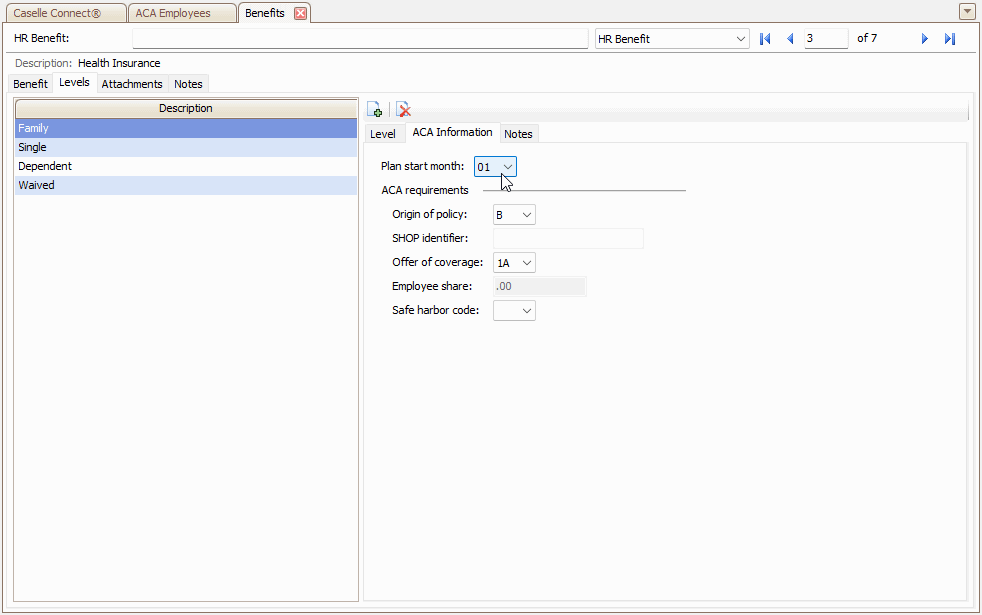Click the HR Benefit search field
982x615 pixels.
tap(360, 39)
